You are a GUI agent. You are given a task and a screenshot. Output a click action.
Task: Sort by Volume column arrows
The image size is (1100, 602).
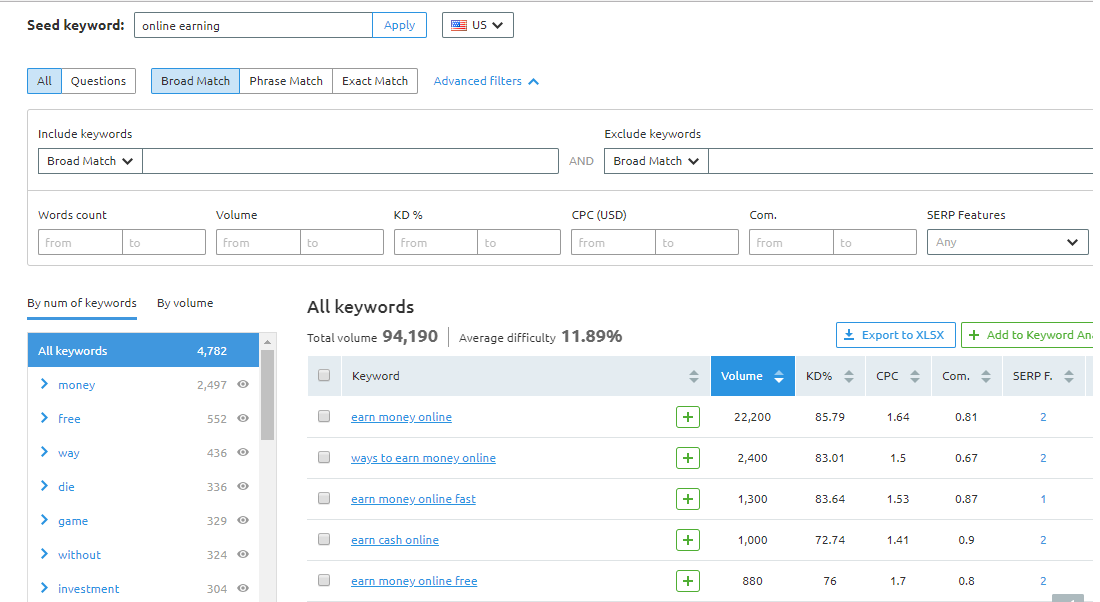tap(779, 376)
